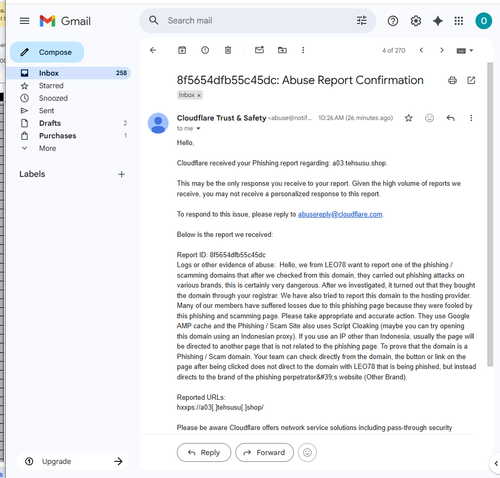Archive this email
500x478 pixels.
coord(182,50)
